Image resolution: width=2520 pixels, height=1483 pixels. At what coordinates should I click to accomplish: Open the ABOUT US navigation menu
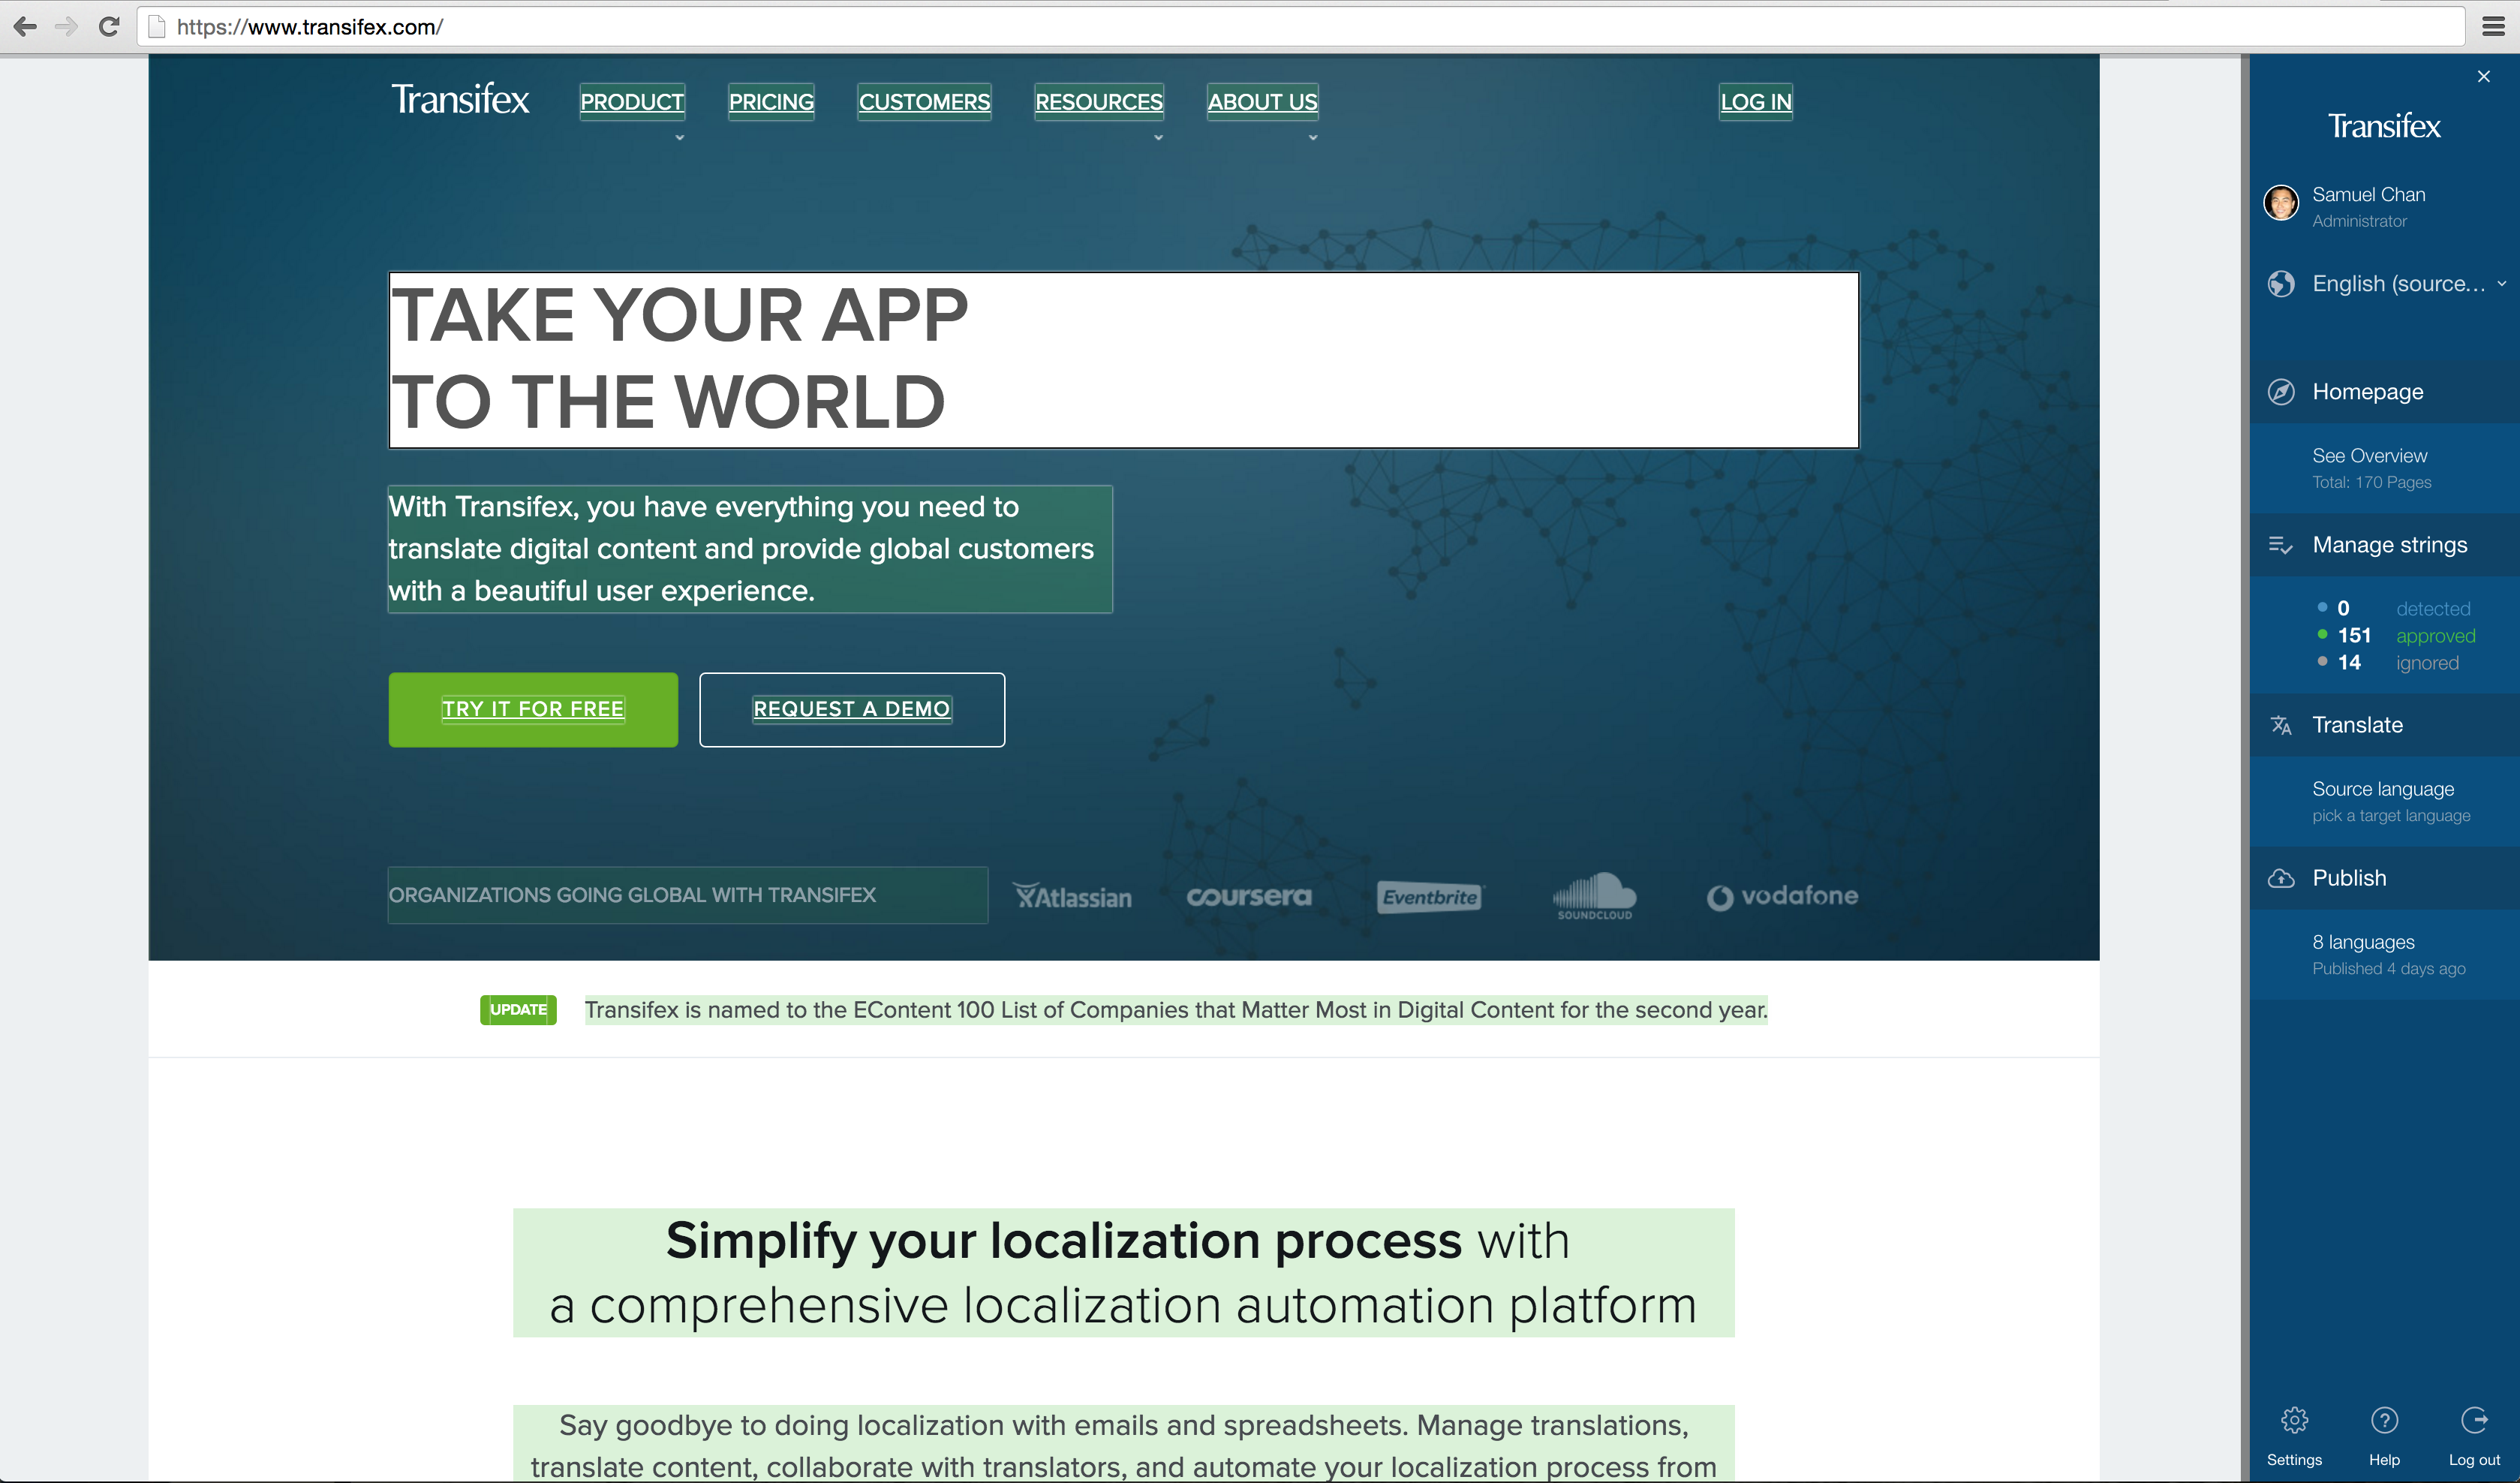coord(1262,102)
